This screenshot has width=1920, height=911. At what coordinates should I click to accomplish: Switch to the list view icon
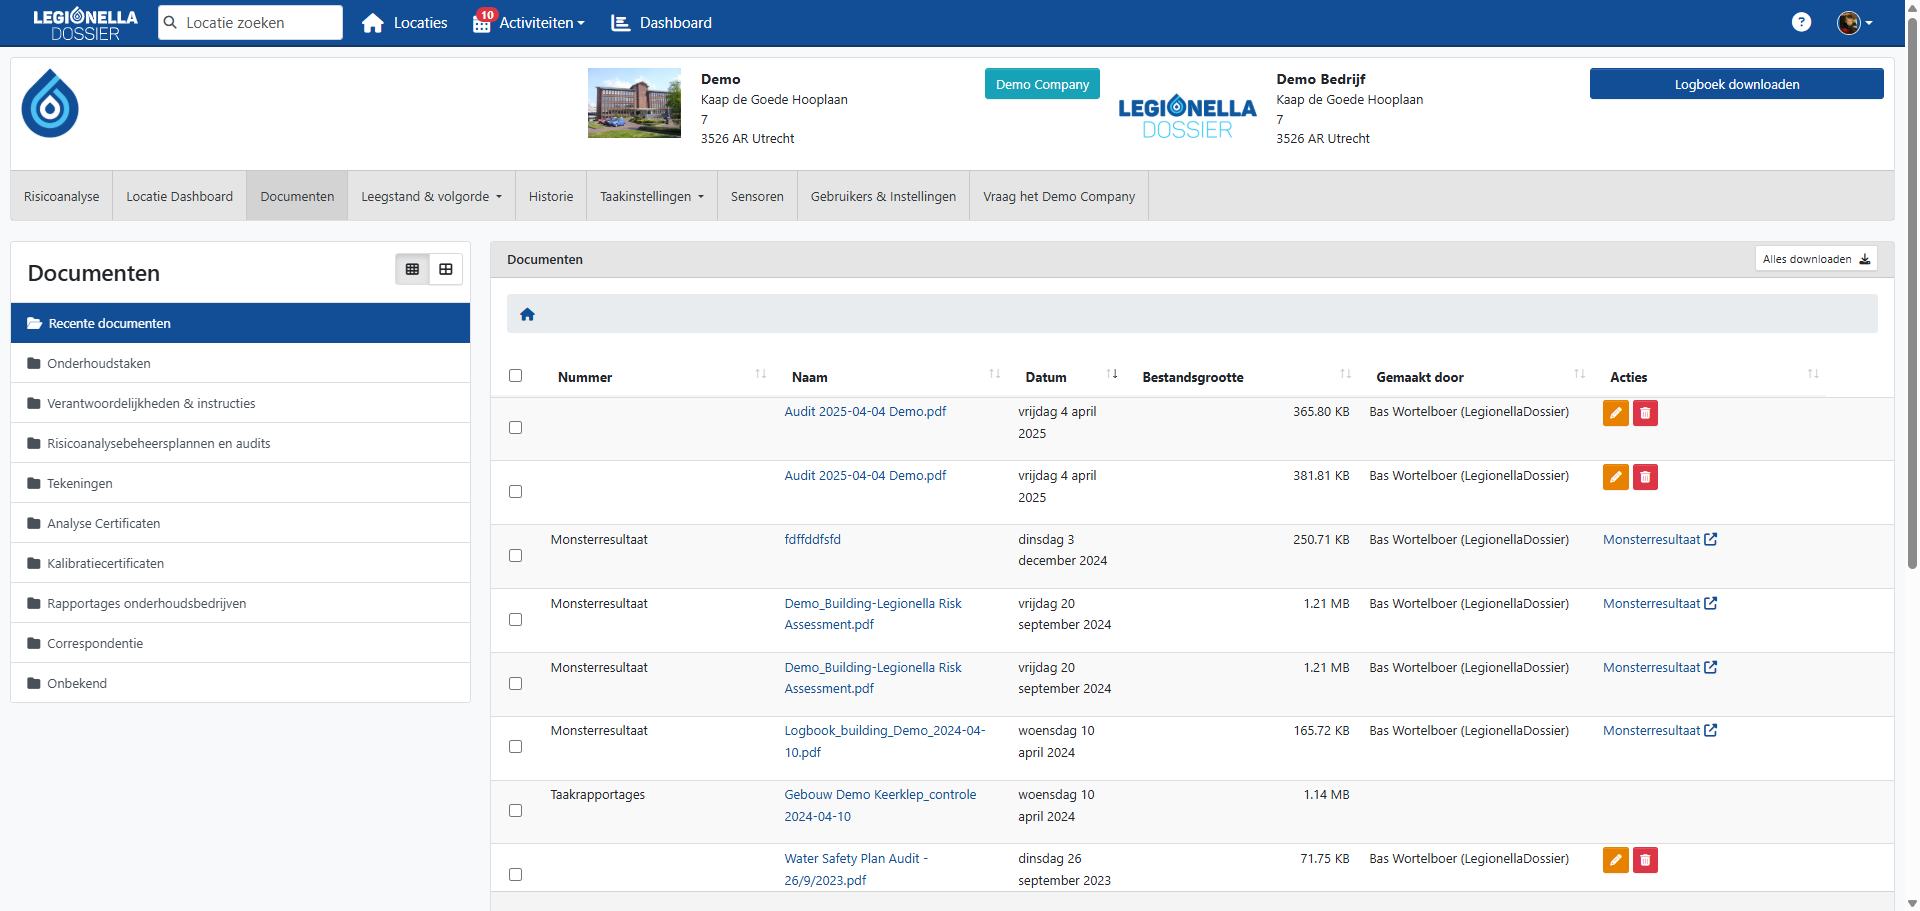[x=412, y=269]
